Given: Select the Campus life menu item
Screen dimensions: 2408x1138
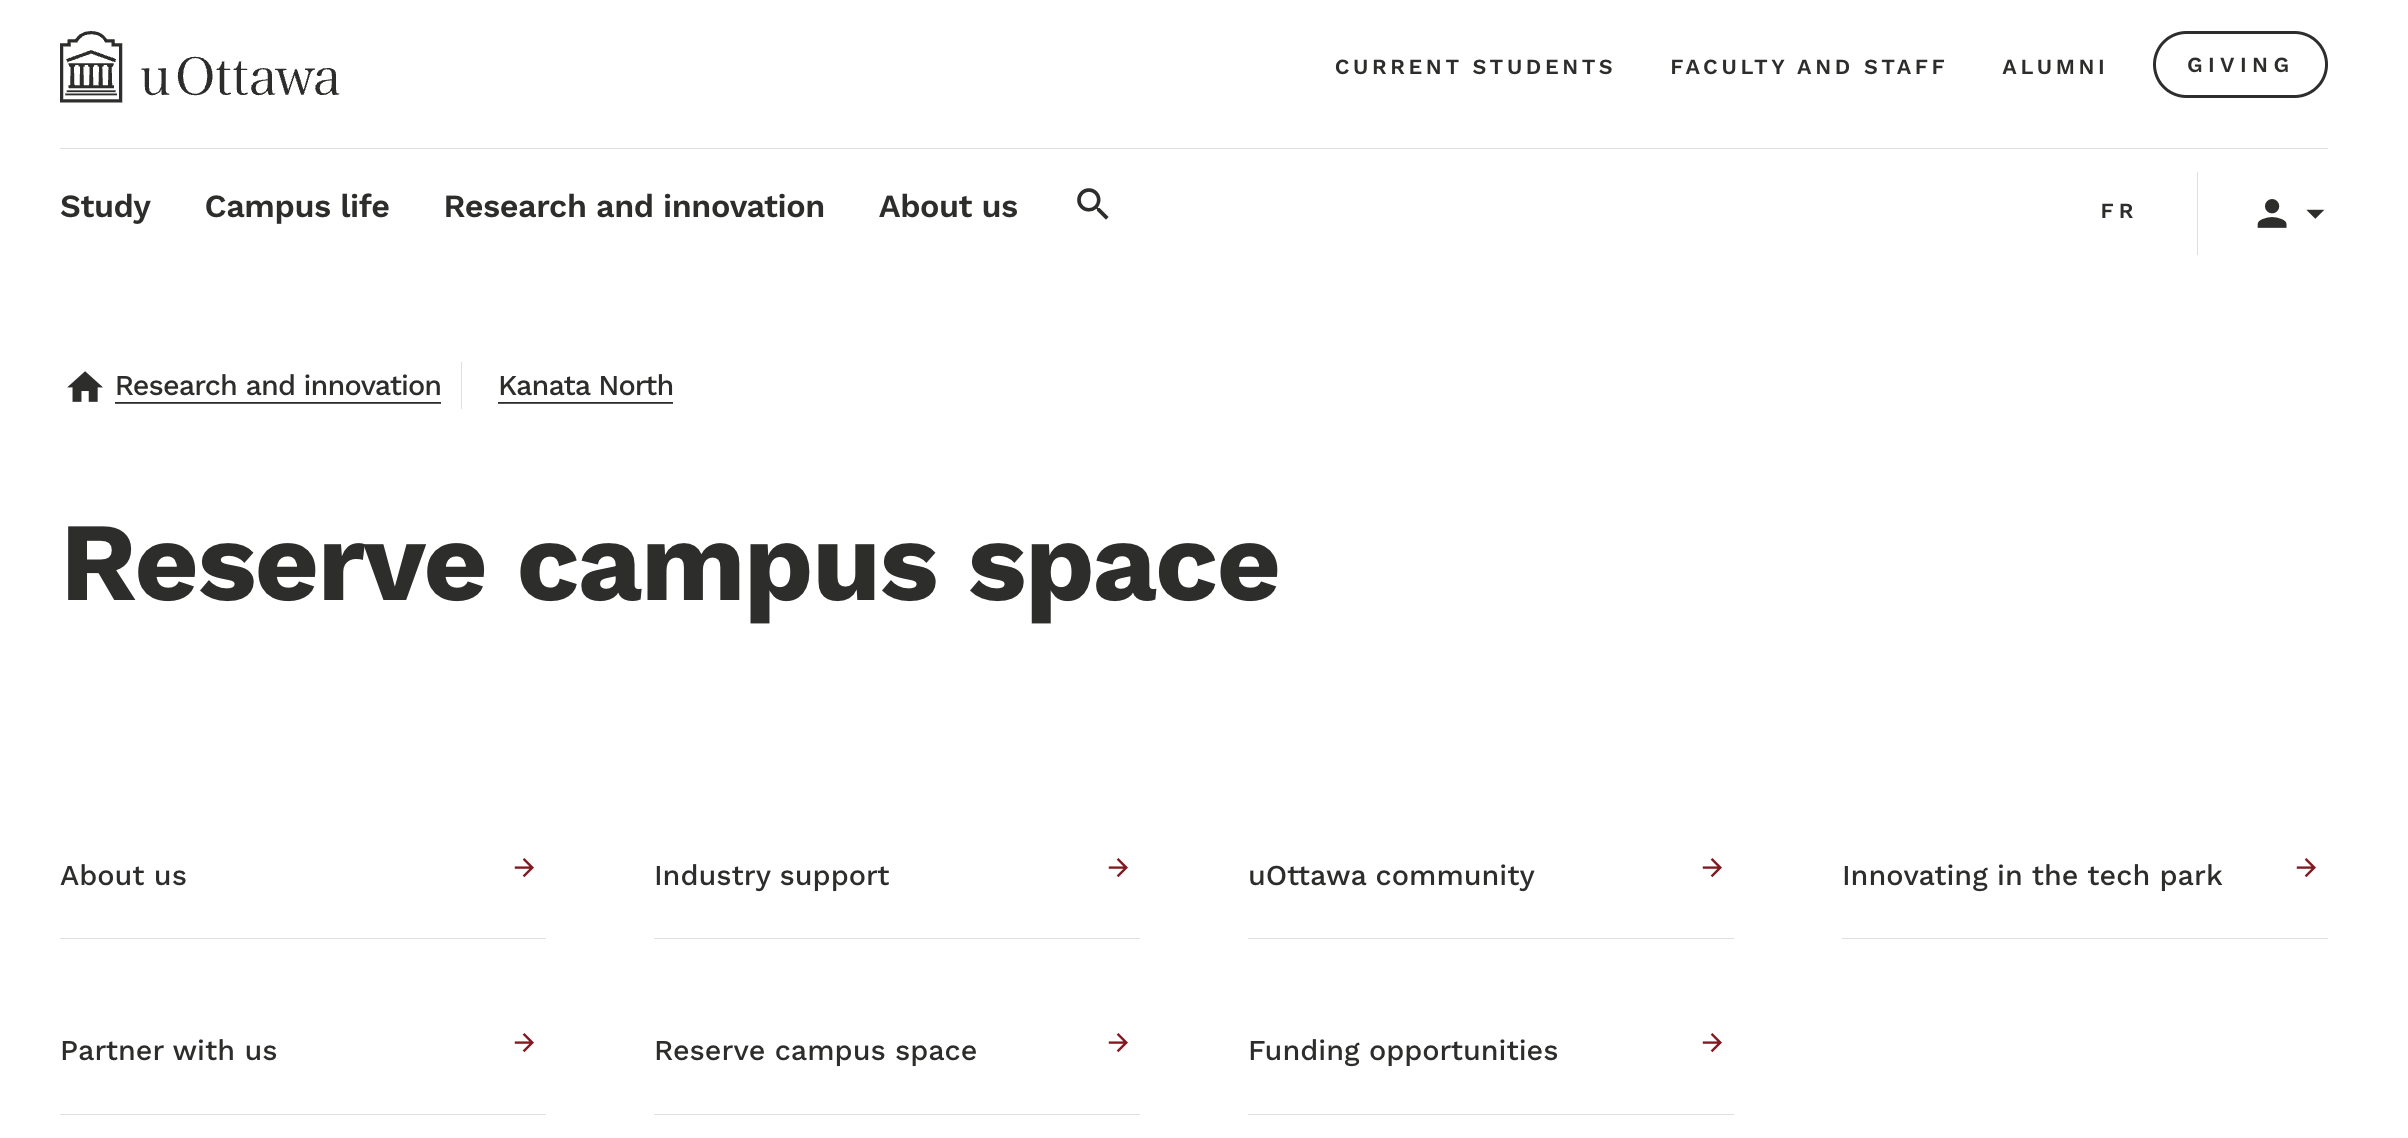Looking at the screenshot, I should pyautogui.click(x=297, y=206).
